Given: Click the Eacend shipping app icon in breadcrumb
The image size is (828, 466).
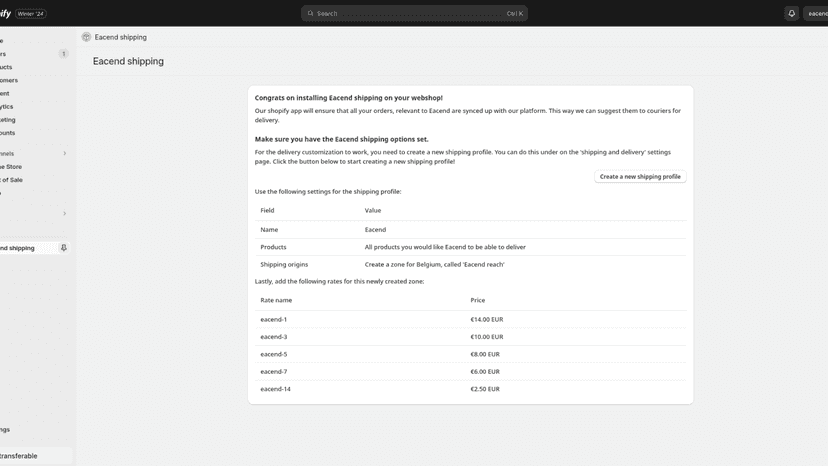Looking at the screenshot, I should (x=86, y=37).
